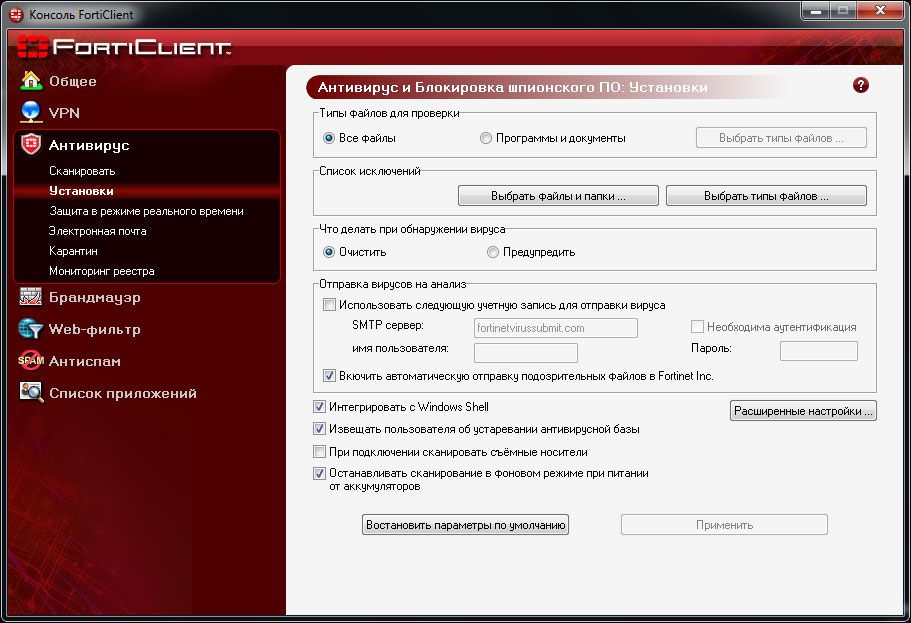Open the Антивирус section heading
The image size is (911, 623).
point(89,145)
